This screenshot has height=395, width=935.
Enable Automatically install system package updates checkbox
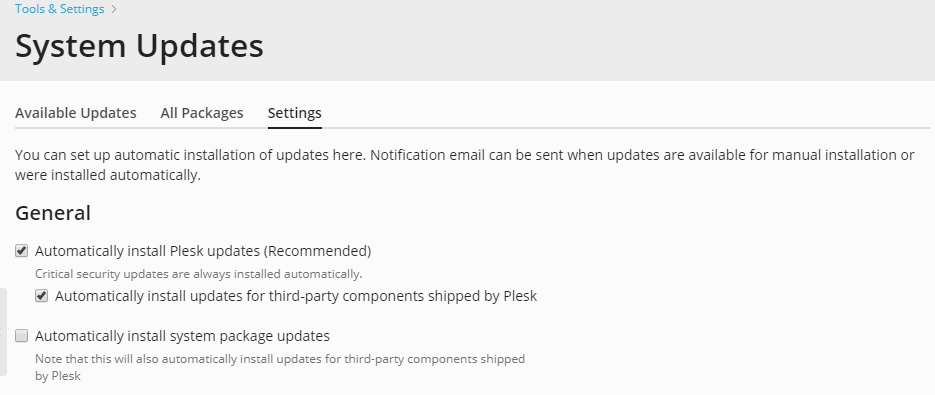coord(22,336)
